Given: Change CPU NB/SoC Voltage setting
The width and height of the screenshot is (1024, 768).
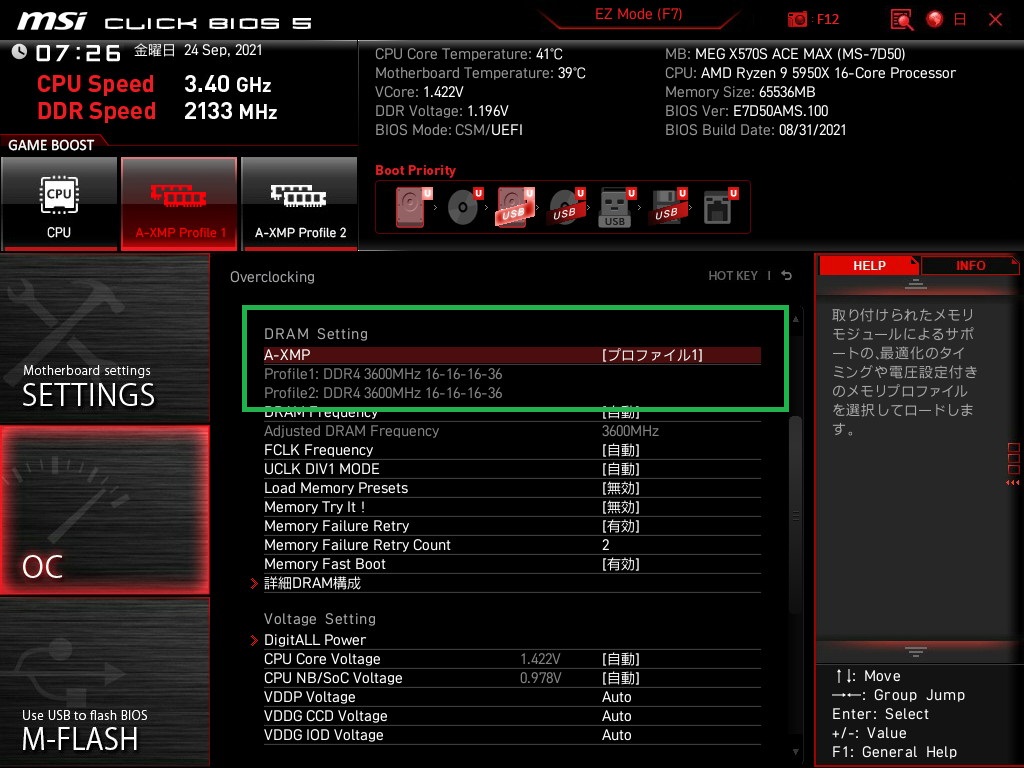Looking at the screenshot, I should tap(512, 678).
